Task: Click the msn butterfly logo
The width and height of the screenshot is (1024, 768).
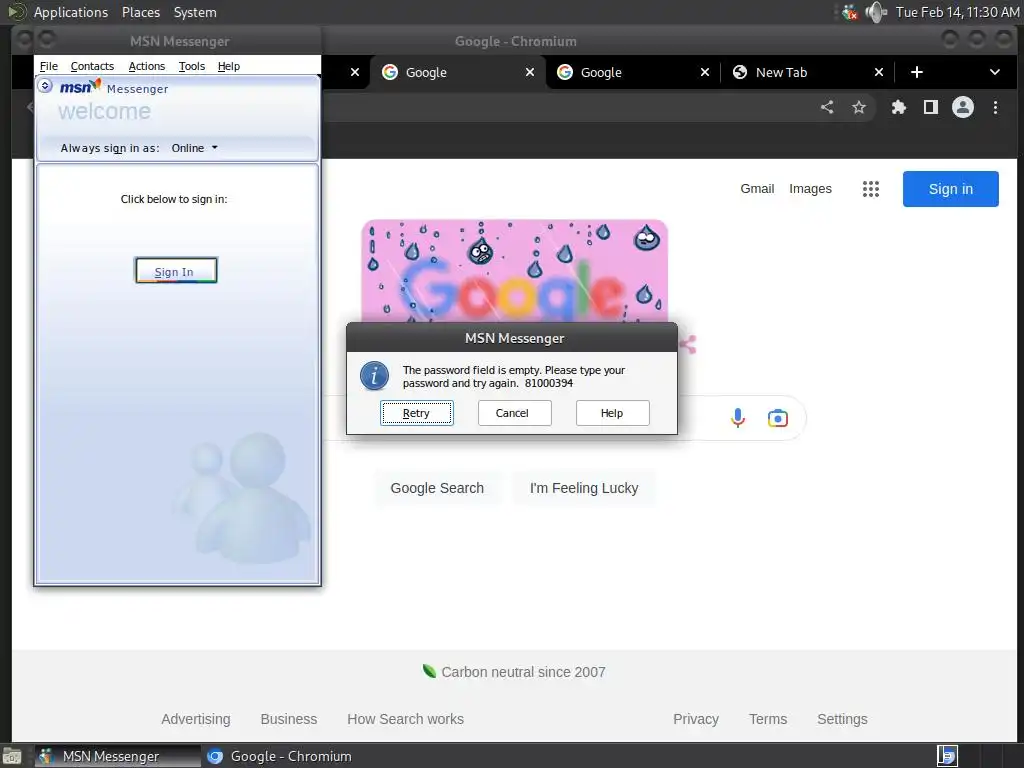Action: (80, 86)
